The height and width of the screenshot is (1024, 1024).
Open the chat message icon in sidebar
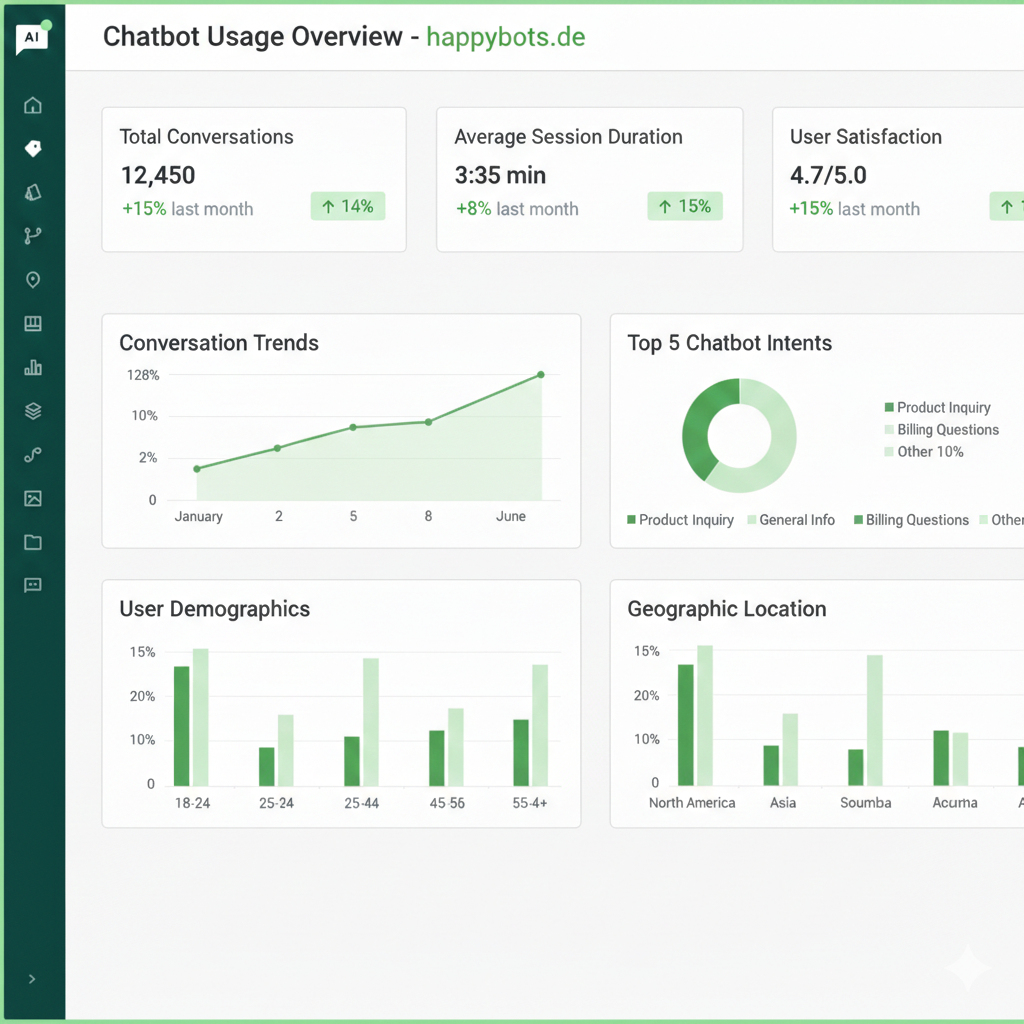[33, 585]
